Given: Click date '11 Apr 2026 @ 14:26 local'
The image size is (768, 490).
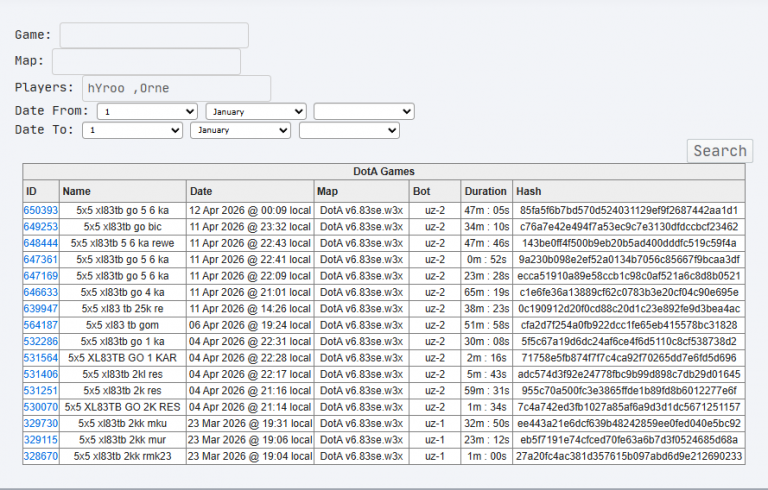Looking at the screenshot, I should click(x=250, y=309).
